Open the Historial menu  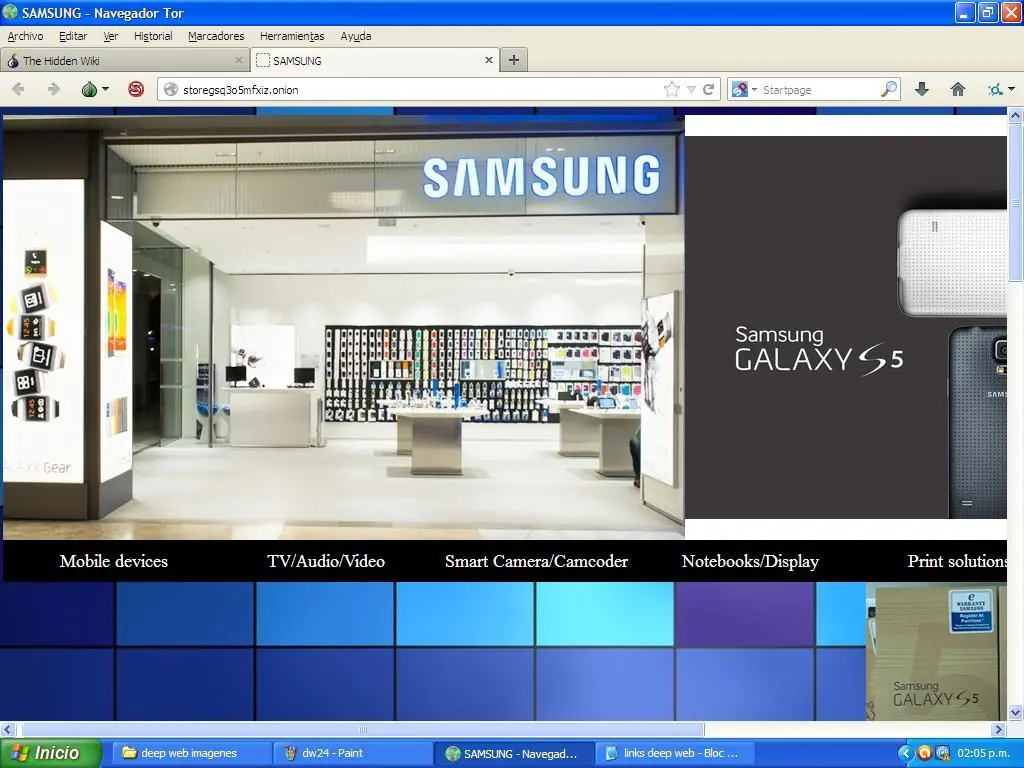click(153, 36)
